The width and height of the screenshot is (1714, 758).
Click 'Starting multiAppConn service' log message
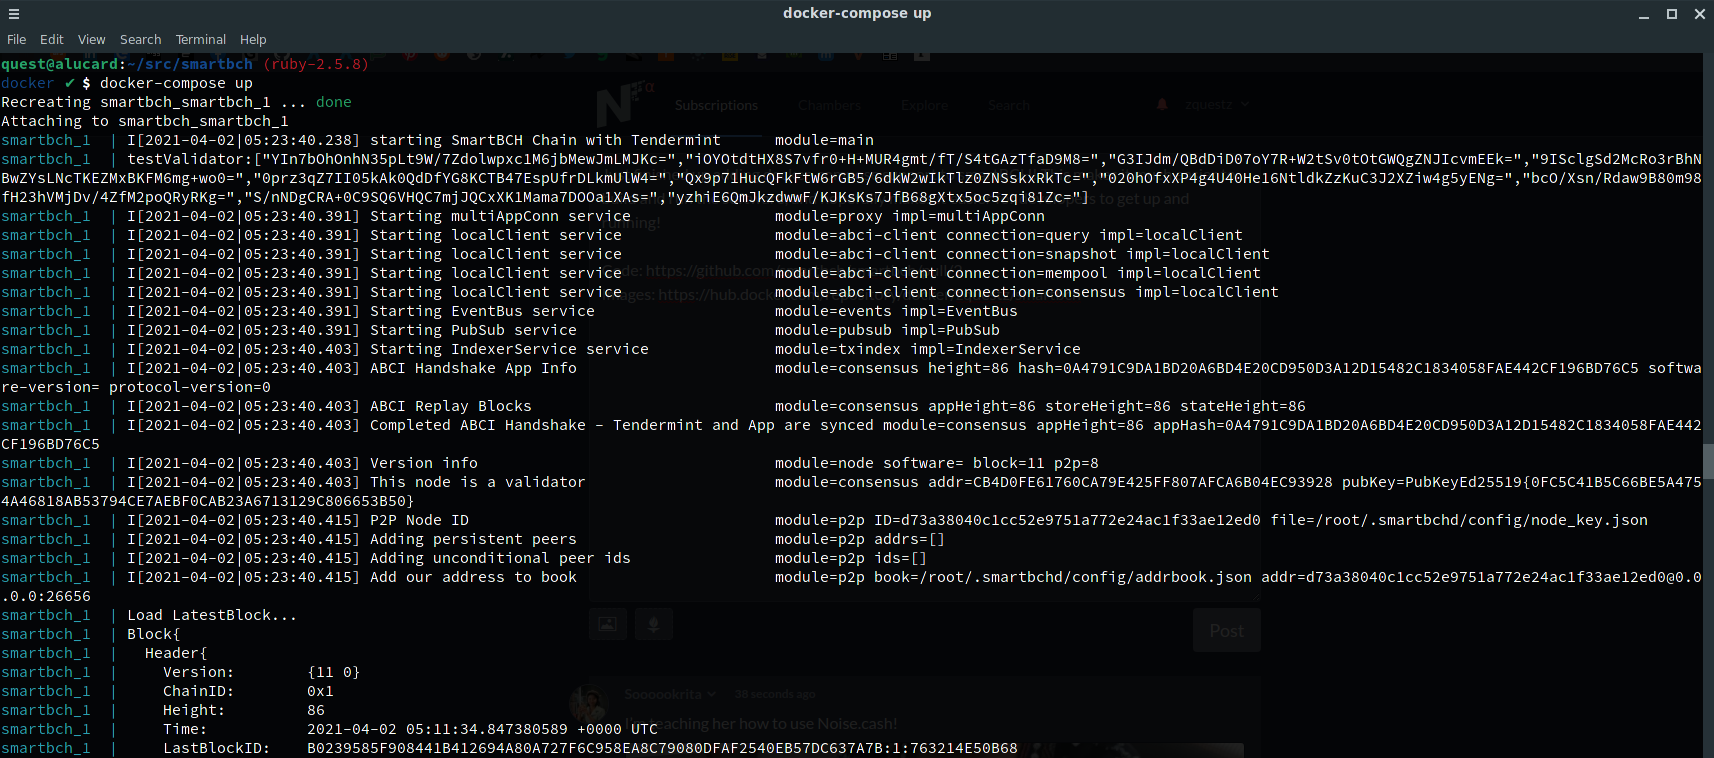tap(500, 216)
